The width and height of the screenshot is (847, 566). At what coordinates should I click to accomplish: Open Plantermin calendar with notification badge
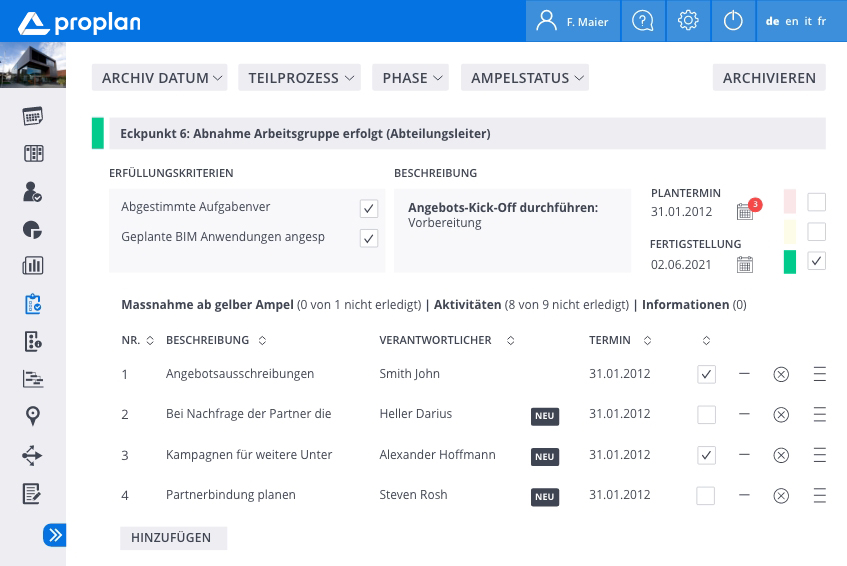[745, 211]
